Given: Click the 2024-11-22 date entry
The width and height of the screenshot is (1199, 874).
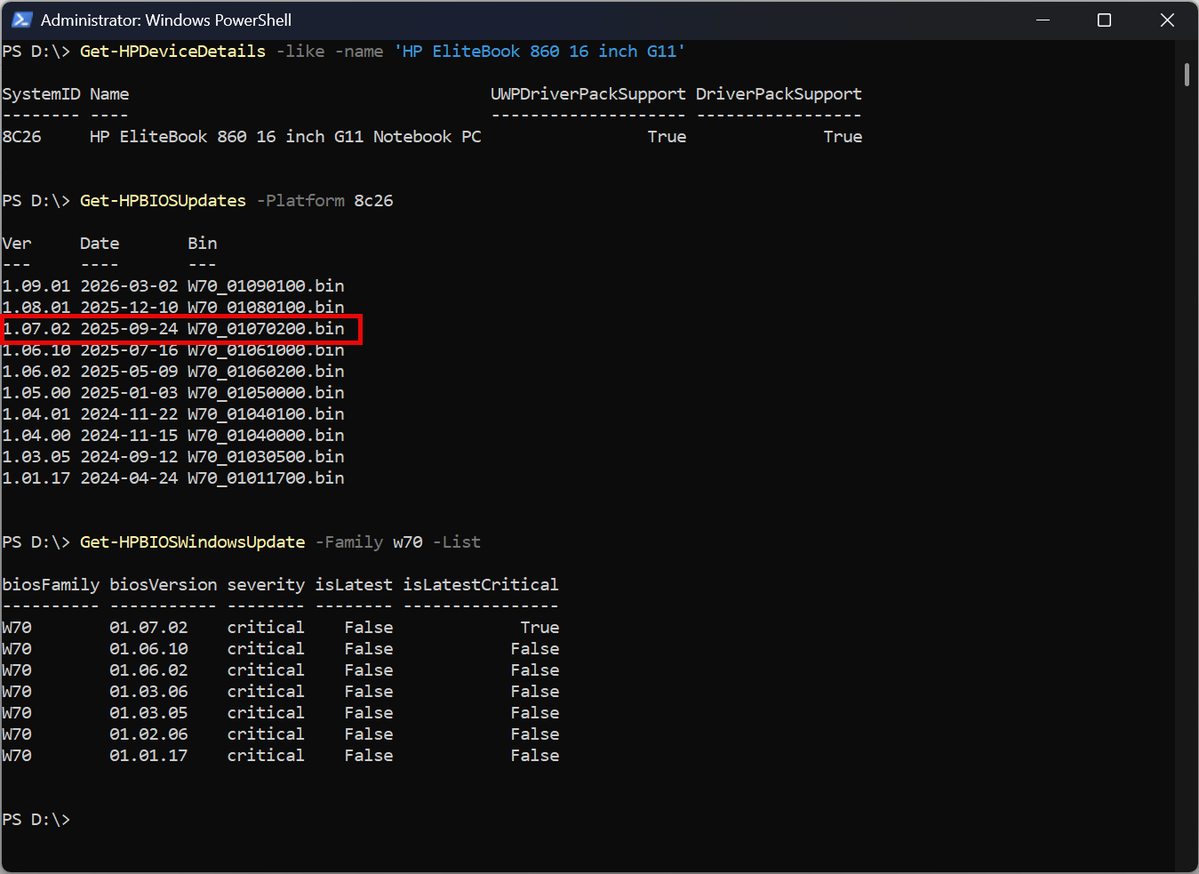Looking at the screenshot, I should tap(128, 414).
